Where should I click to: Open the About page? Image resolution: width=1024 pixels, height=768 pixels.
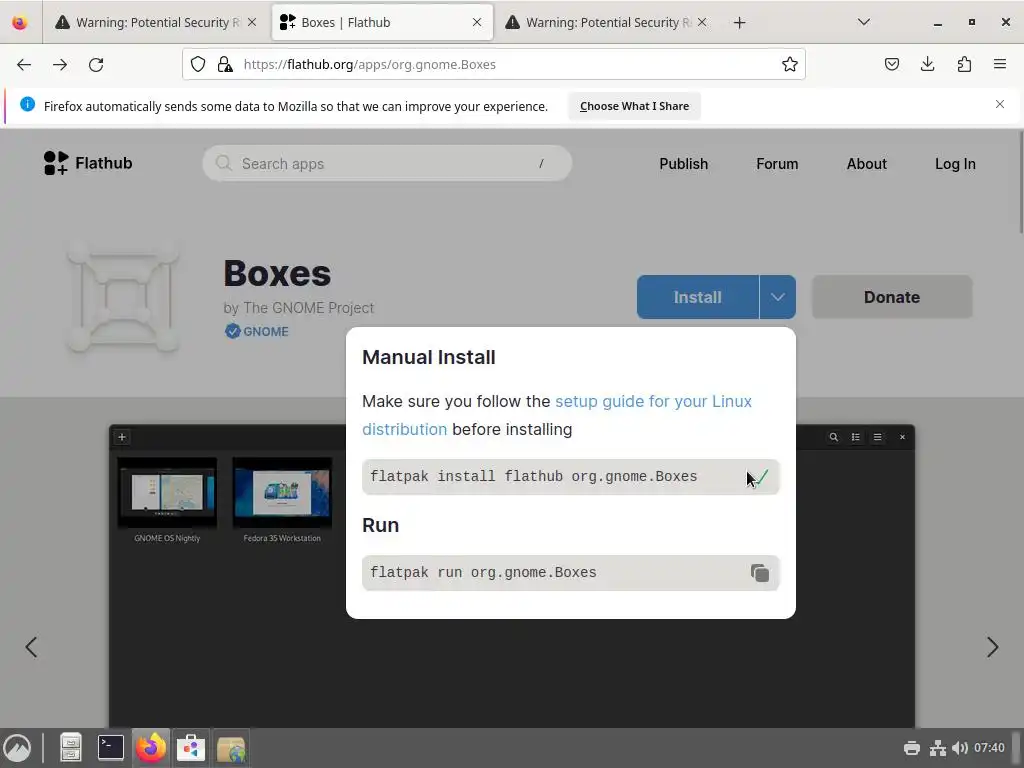867,164
